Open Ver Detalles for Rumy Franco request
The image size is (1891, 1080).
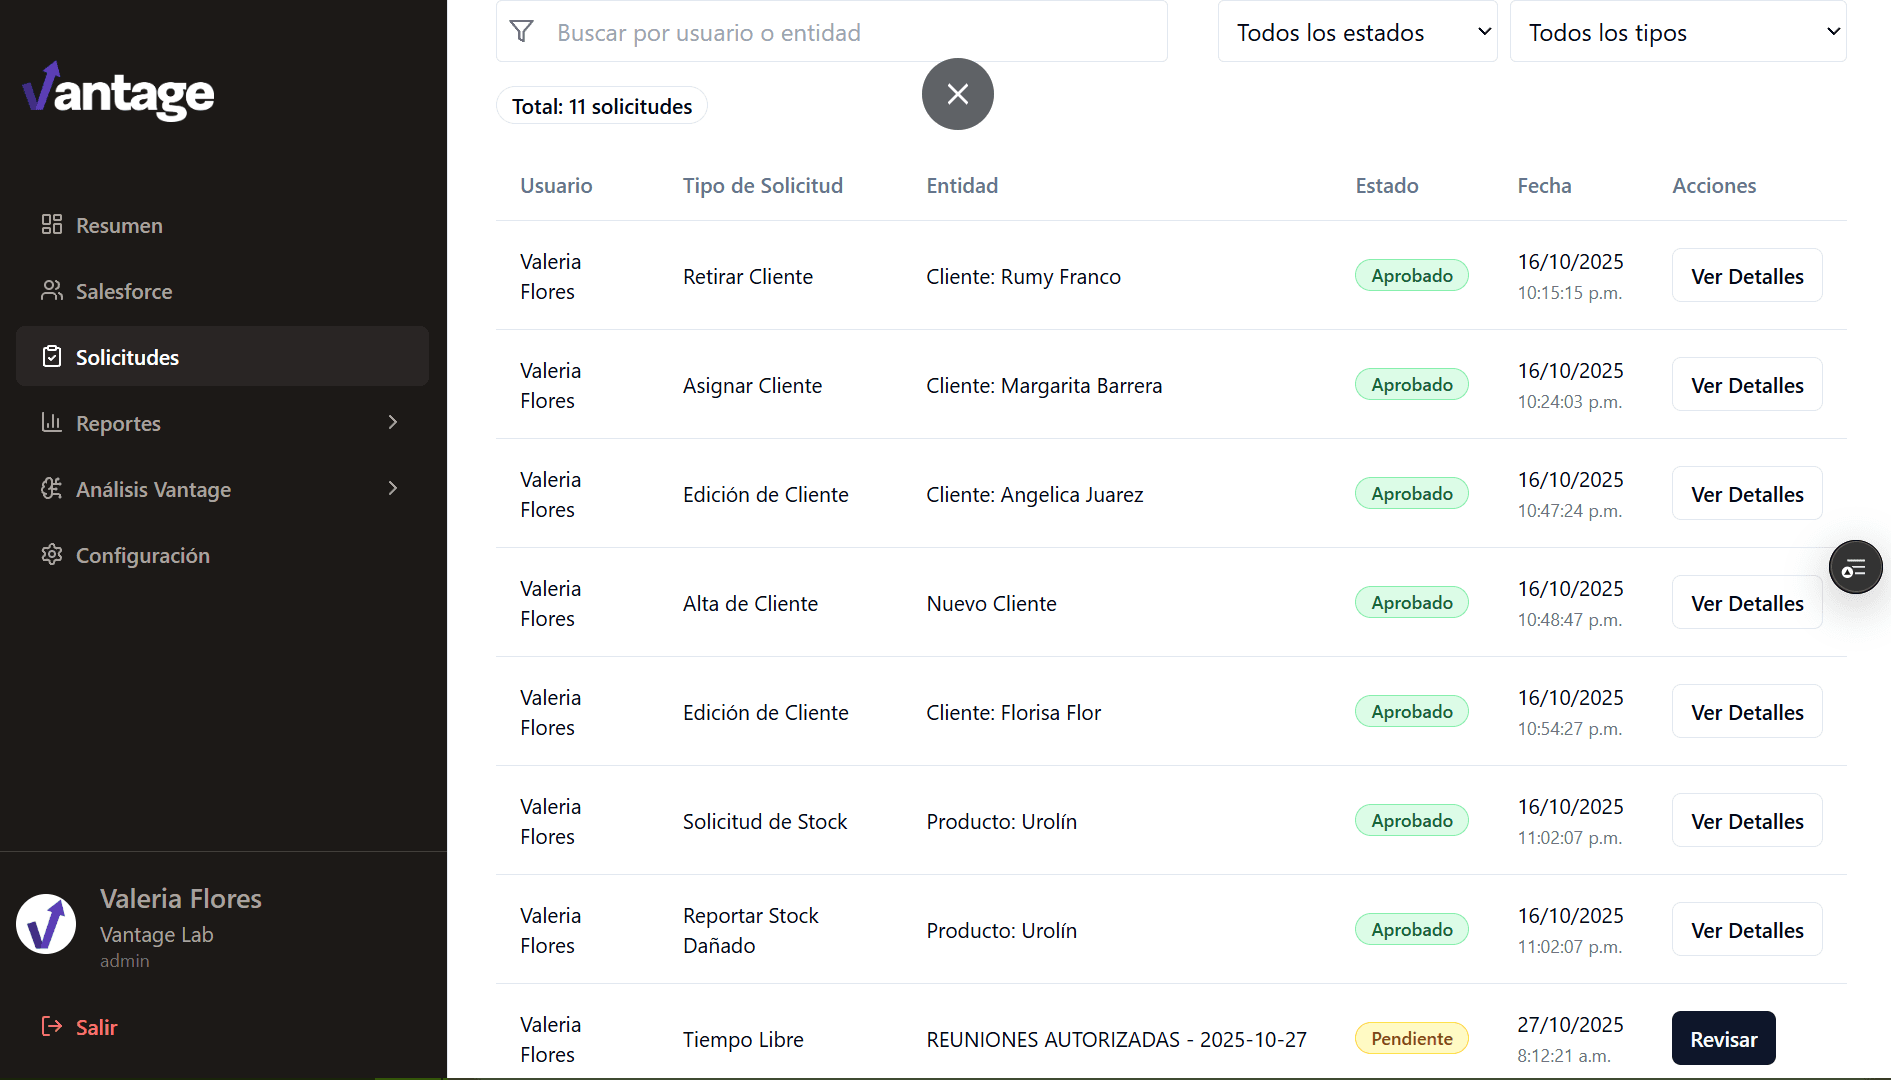(x=1746, y=275)
